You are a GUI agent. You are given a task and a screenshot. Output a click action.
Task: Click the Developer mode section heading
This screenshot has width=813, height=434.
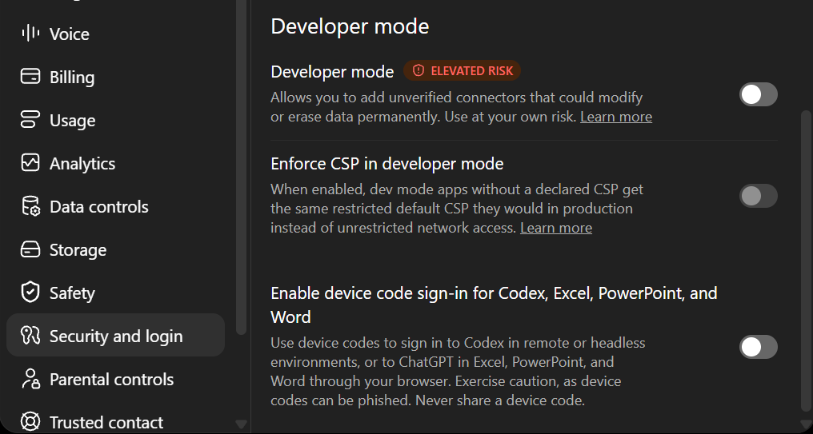pos(349,26)
